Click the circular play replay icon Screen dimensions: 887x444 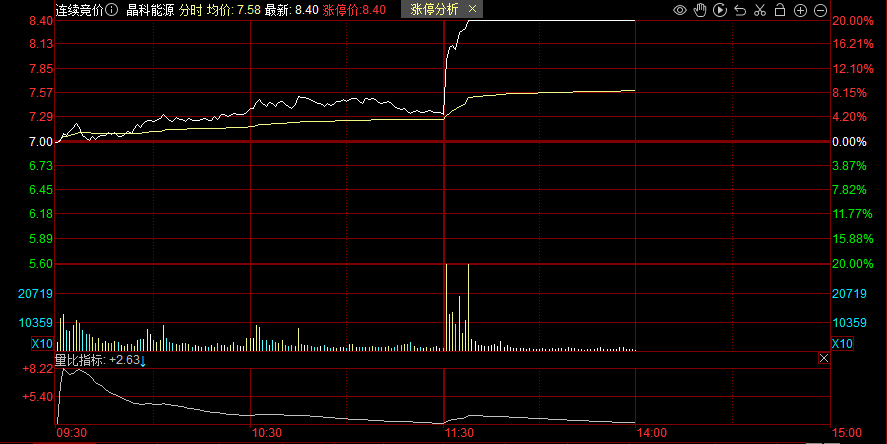(720, 10)
